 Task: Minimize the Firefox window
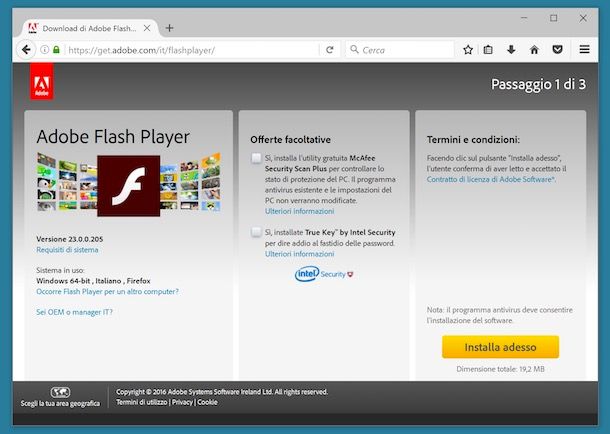pyautogui.click(x=524, y=18)
